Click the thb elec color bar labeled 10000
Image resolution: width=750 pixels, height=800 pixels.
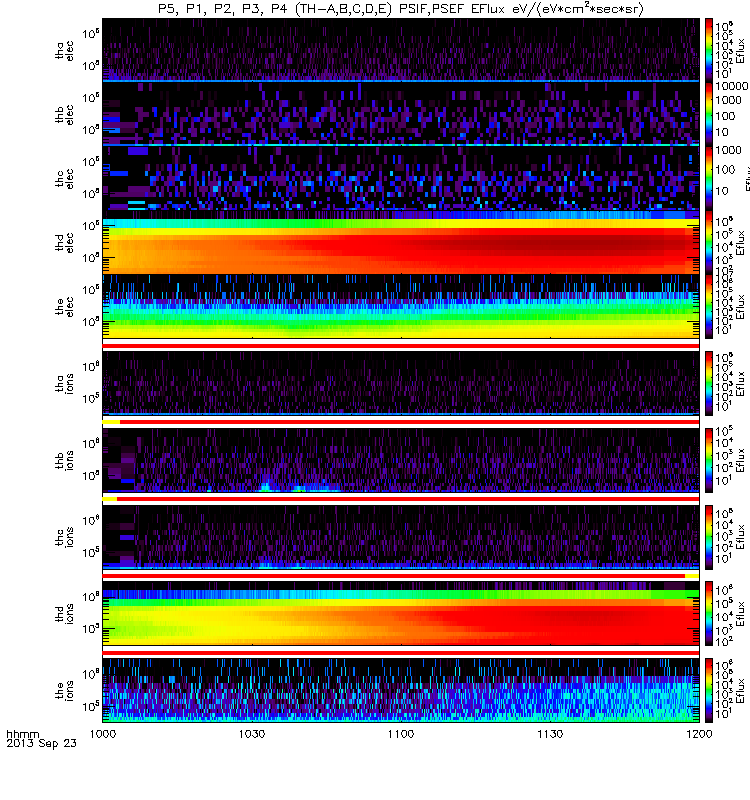pos(709,114)
